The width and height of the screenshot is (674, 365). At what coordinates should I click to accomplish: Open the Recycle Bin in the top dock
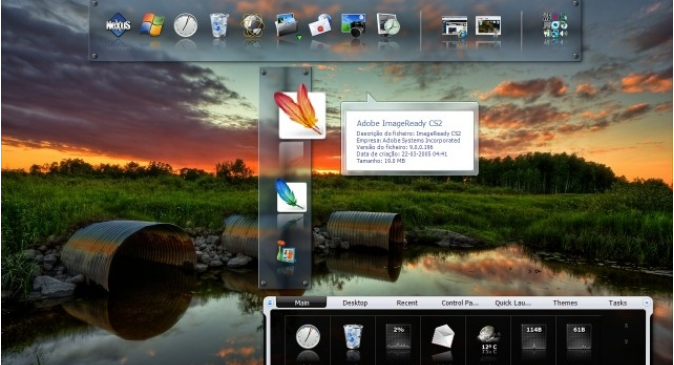click(x=219, y=25)
